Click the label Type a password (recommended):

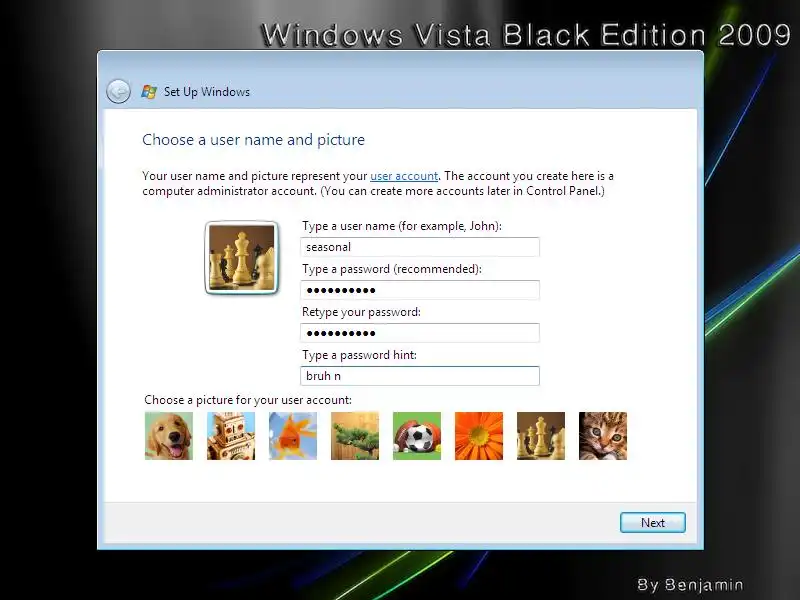[392, 269]
